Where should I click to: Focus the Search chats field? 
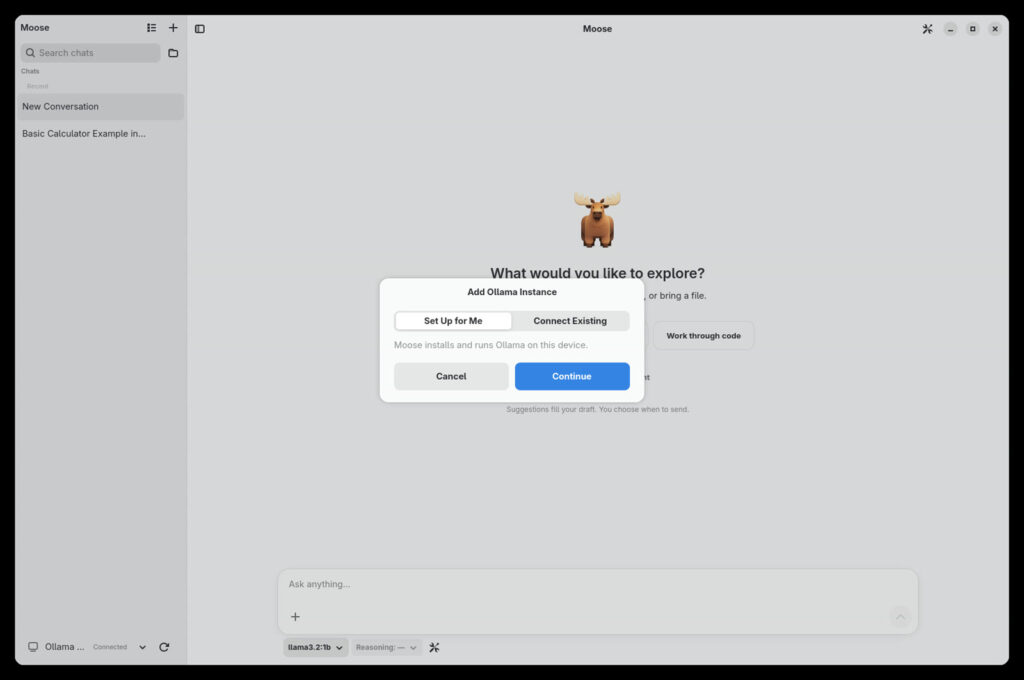pyautogui.click(x=90, y=53)
